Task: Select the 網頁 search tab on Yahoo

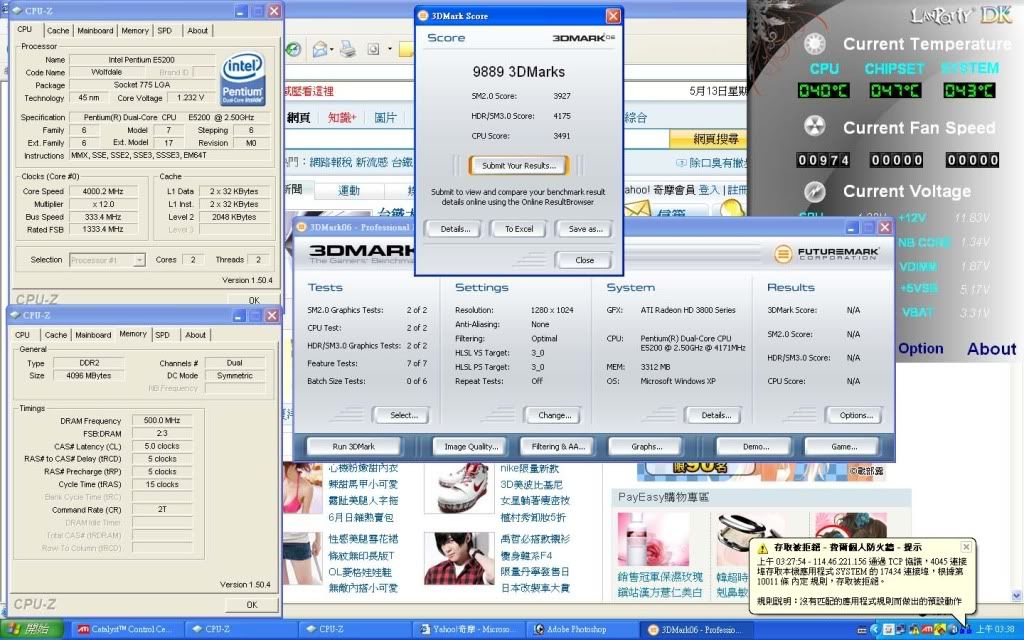Action: coord(298,118)
